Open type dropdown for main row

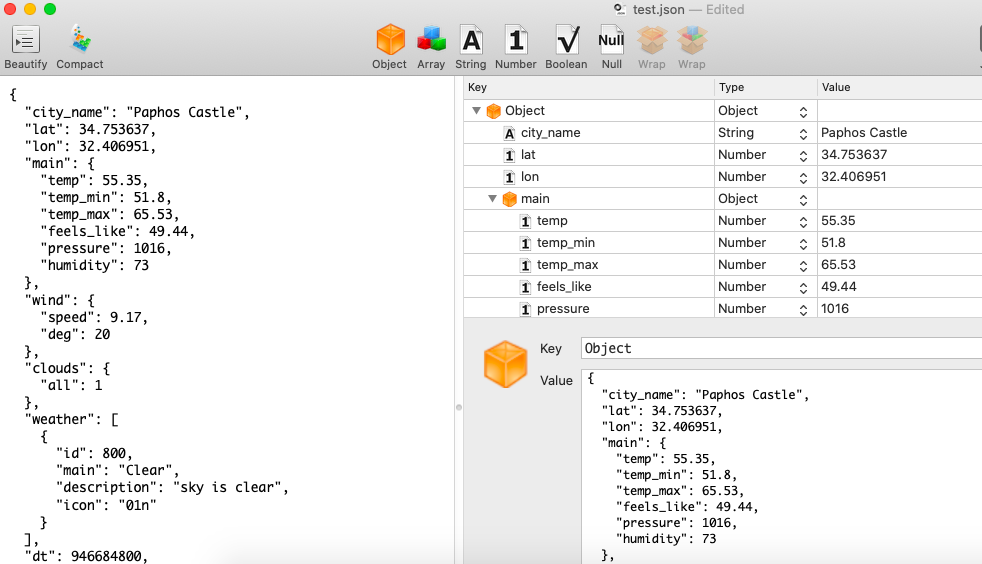(x=803, y=199)
